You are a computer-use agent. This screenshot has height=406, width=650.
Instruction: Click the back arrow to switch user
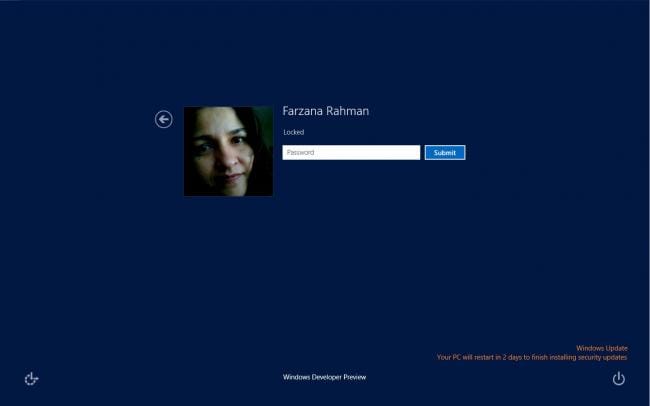coord(164,119)
